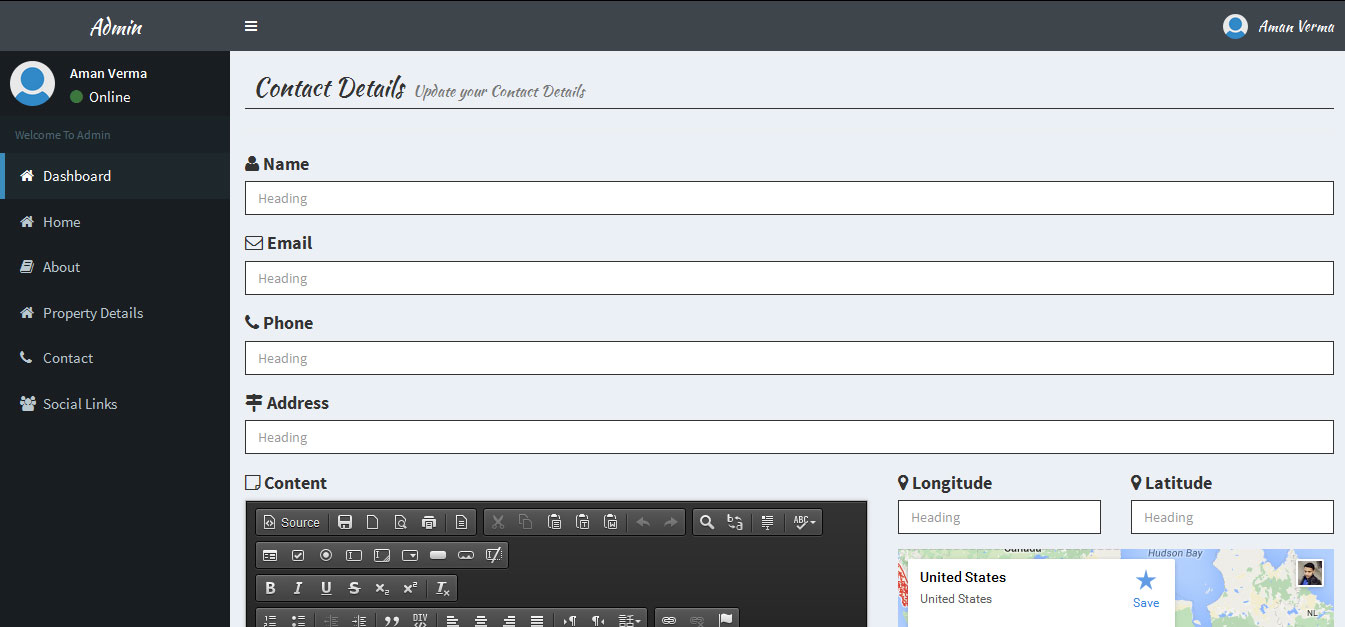Click the Save icon in editor toolbar
This screenshot has width=1345, height=627.
click(x=345, y=522)
